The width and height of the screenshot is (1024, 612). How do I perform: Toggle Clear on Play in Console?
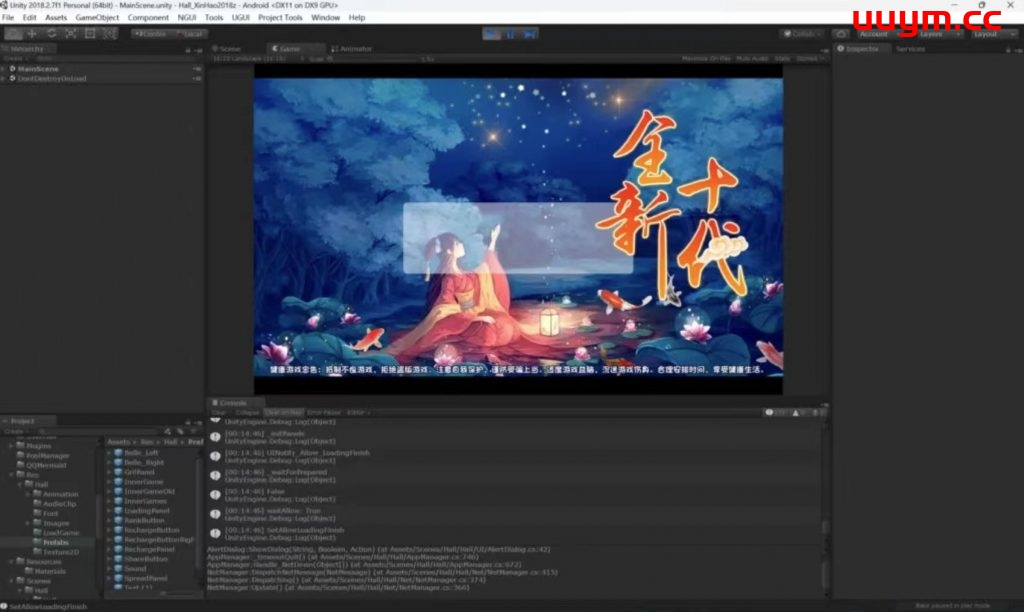pos(283,412)
